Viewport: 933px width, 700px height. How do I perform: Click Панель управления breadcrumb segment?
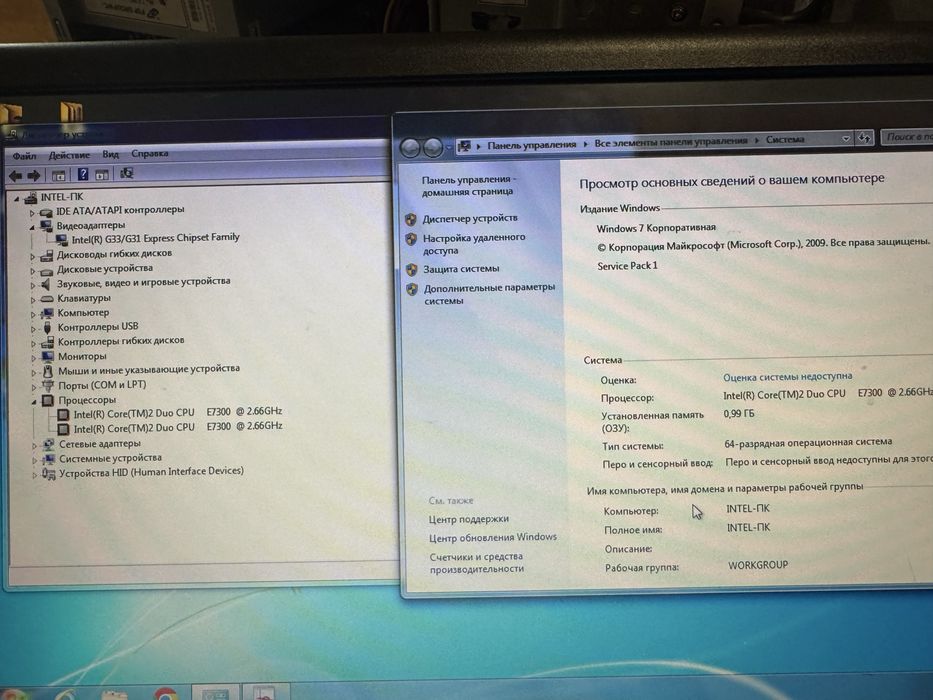[531, 145]
